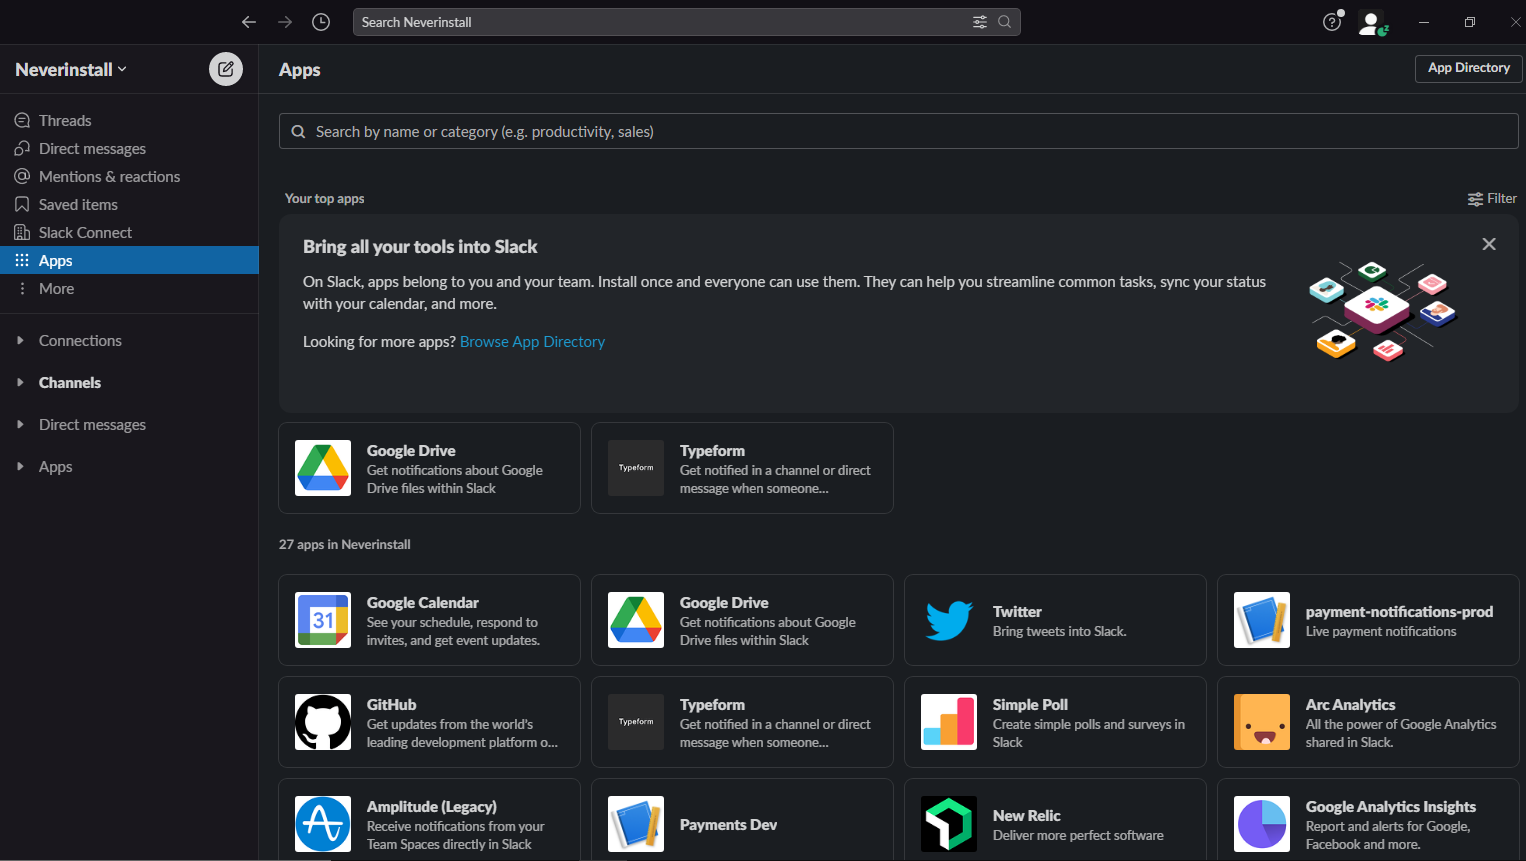Open the payment-notifications-prod app title
Image resolution: width=1526 pixels, height=861 pixels.
coord(1399,611)
